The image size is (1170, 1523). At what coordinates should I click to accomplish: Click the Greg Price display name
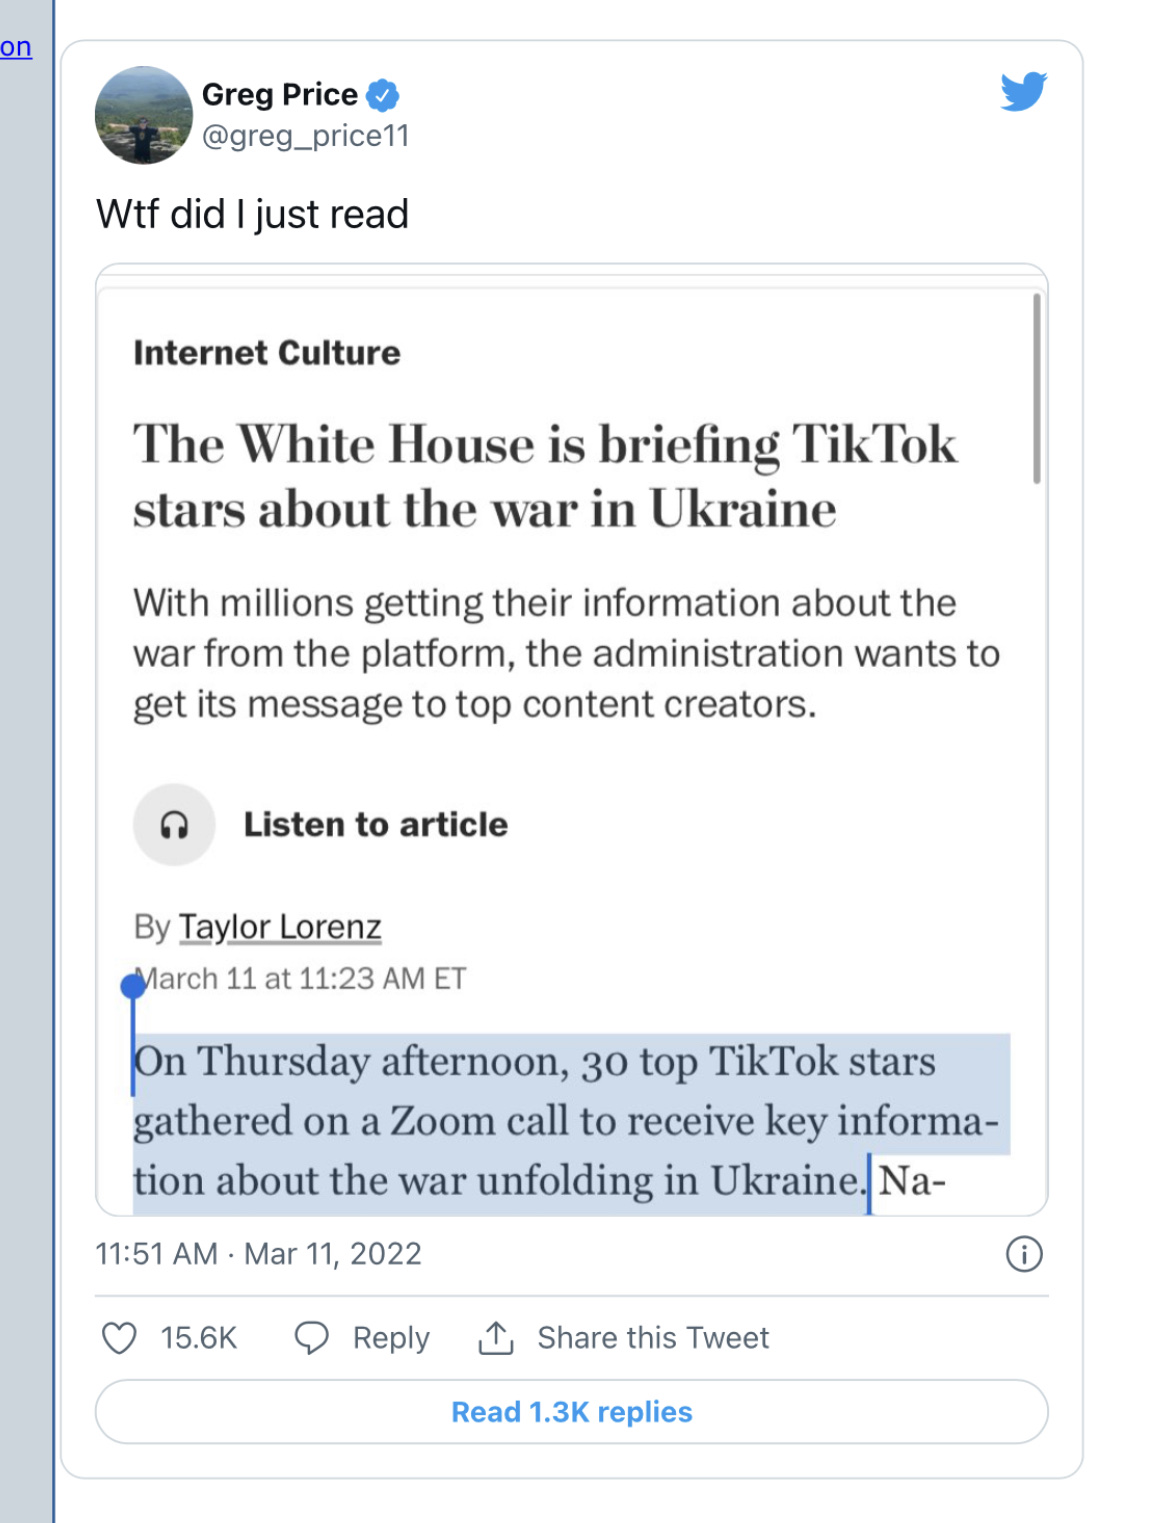[x=280, y=94]
